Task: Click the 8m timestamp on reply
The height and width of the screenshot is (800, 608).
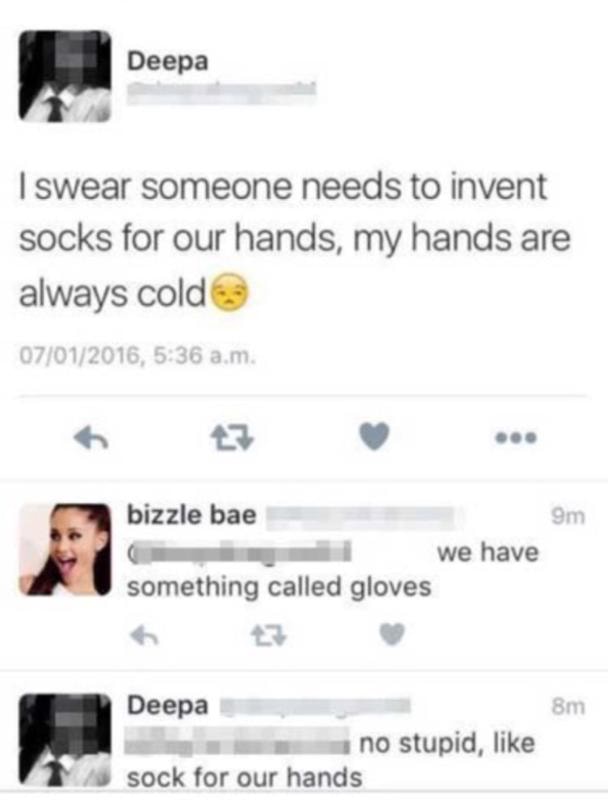Action: [x=568, y=707]
